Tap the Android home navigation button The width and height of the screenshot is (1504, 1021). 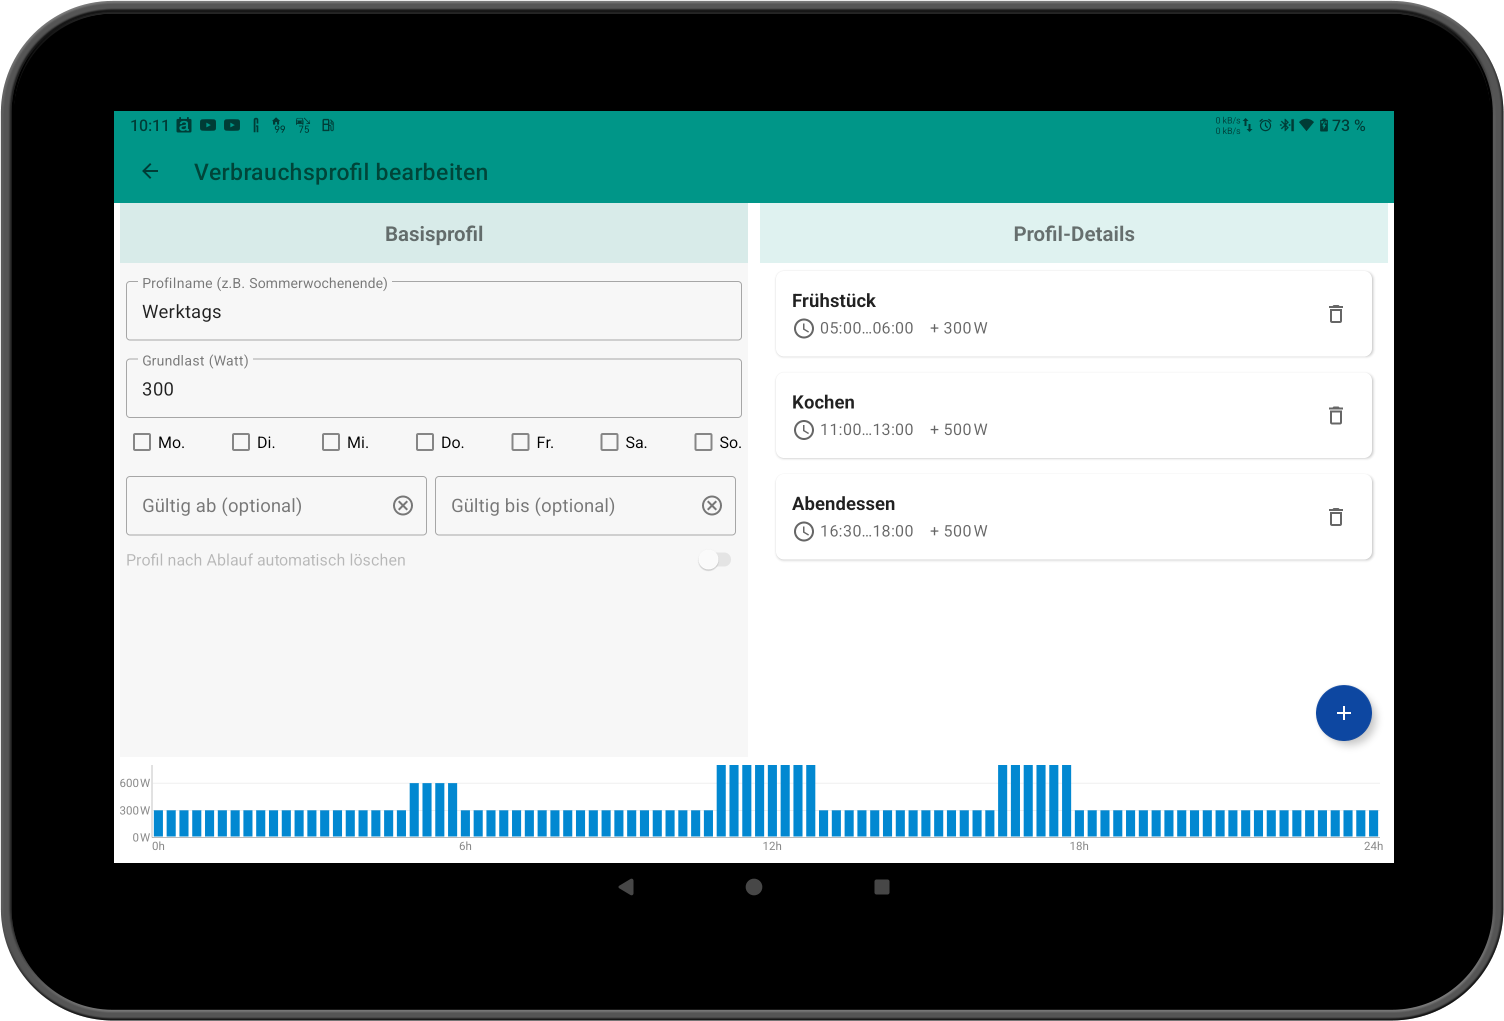click(754, 887)
